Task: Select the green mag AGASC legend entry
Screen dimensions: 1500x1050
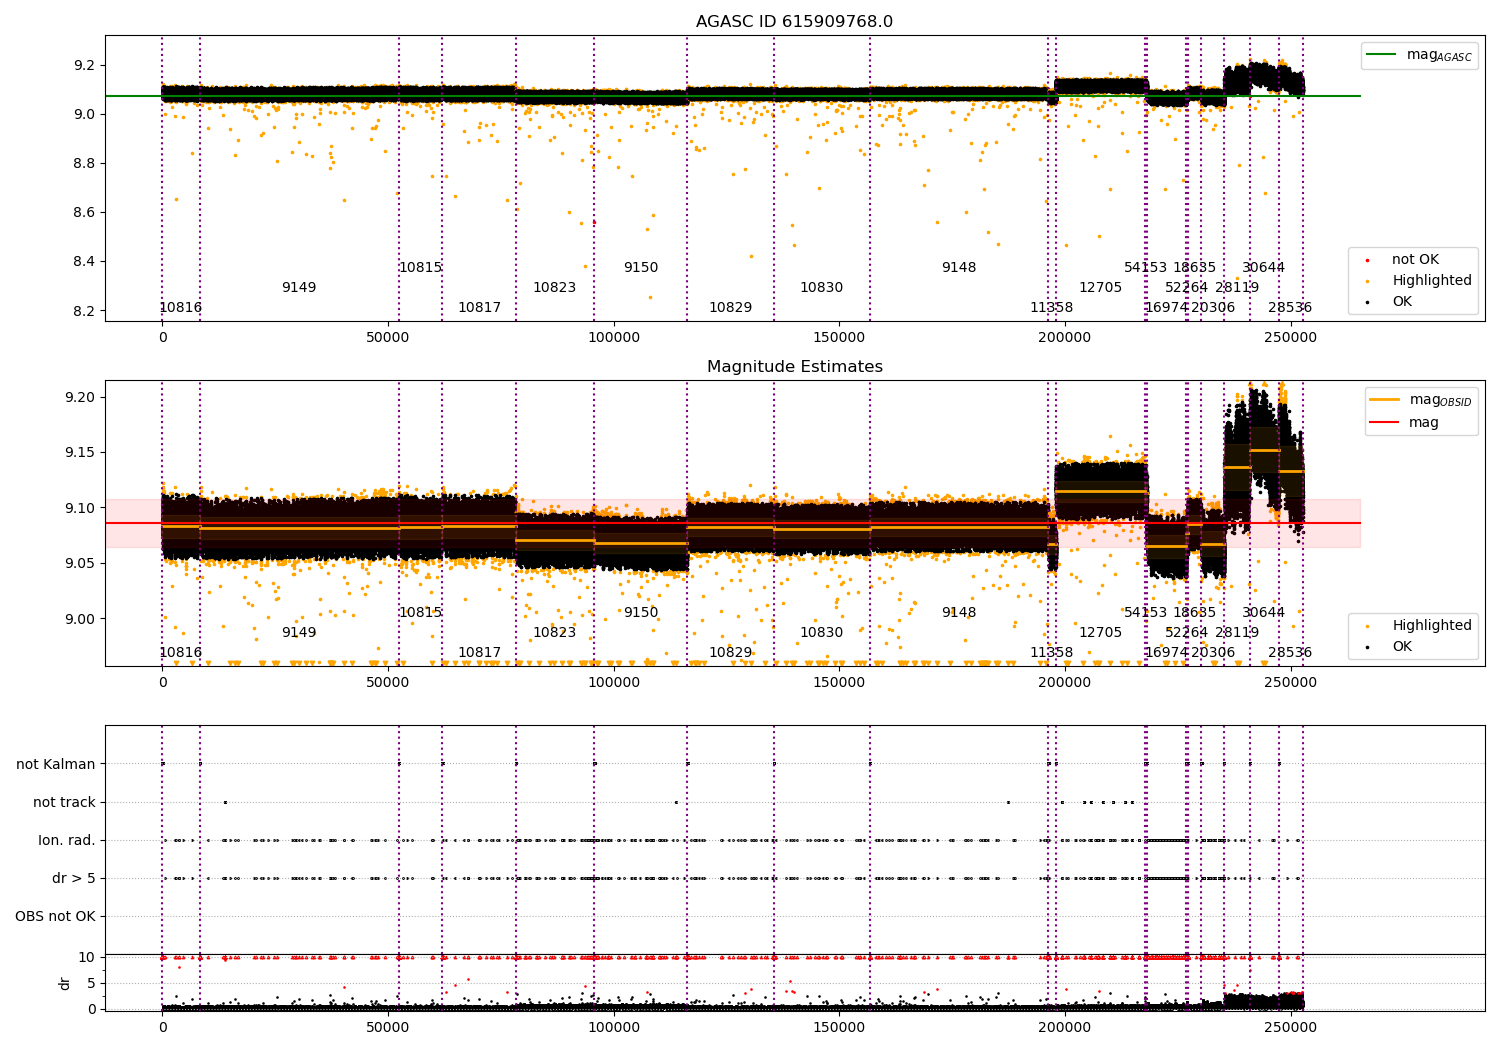Action: (x=1420, y=55)
